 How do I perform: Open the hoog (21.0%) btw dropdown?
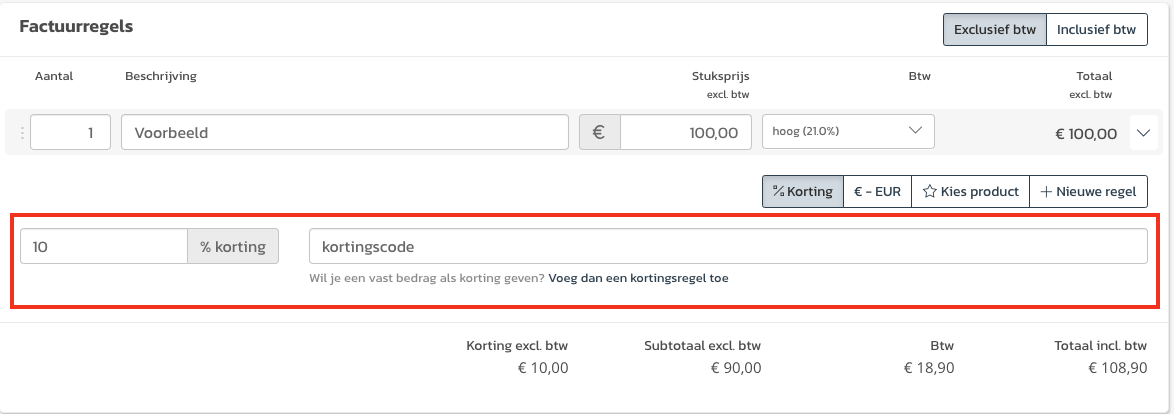click(x=848, y=131)
